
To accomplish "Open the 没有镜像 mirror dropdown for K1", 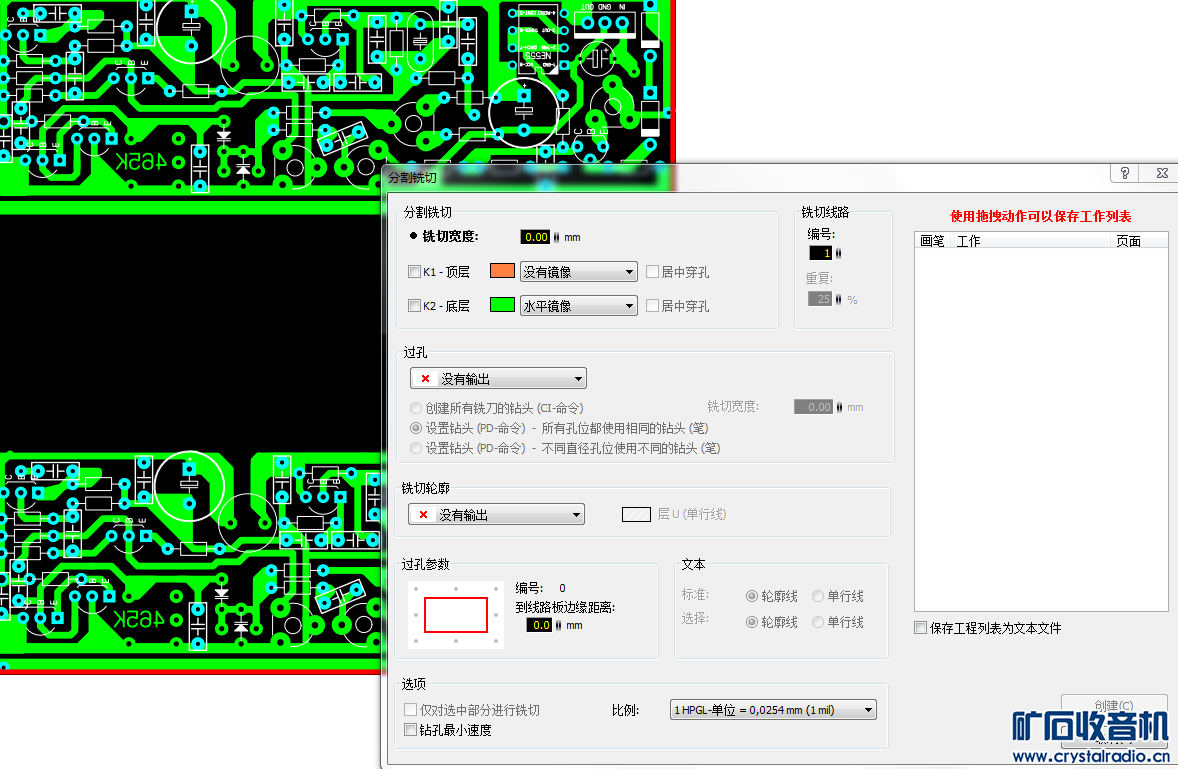I will [x=578, y=272].
